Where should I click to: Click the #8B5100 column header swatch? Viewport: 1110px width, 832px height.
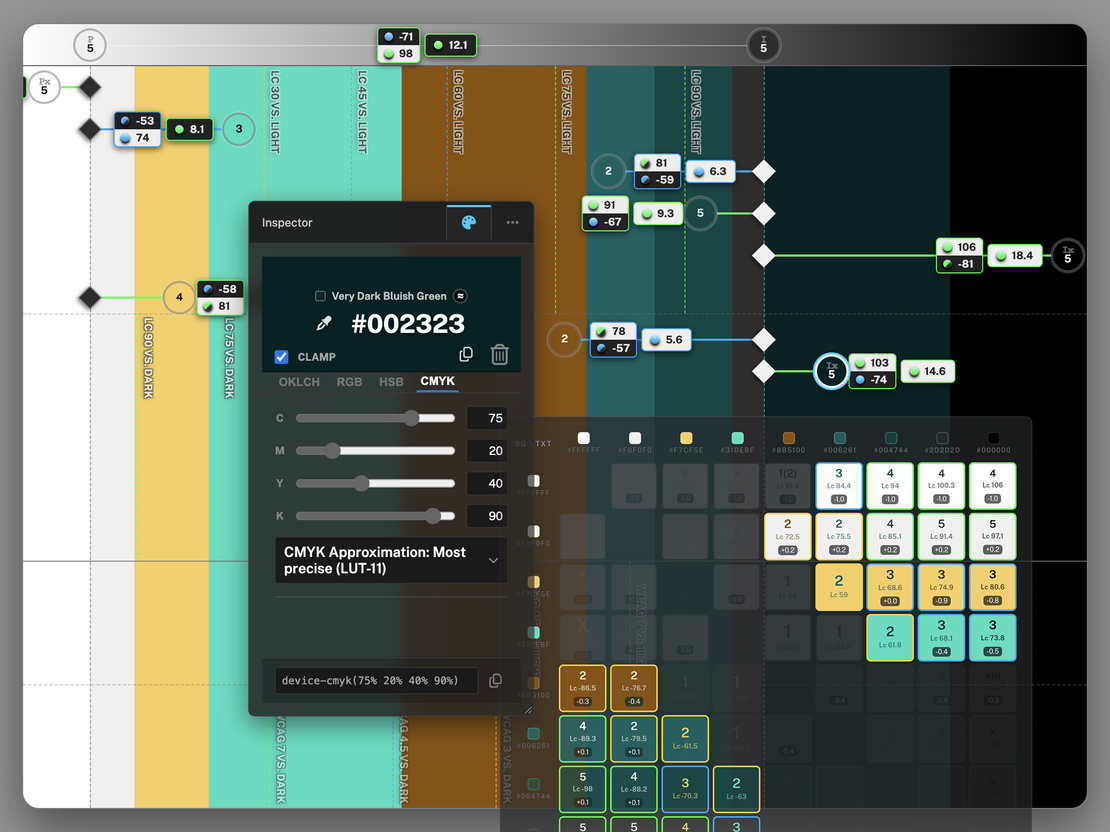tap(789, 438)
